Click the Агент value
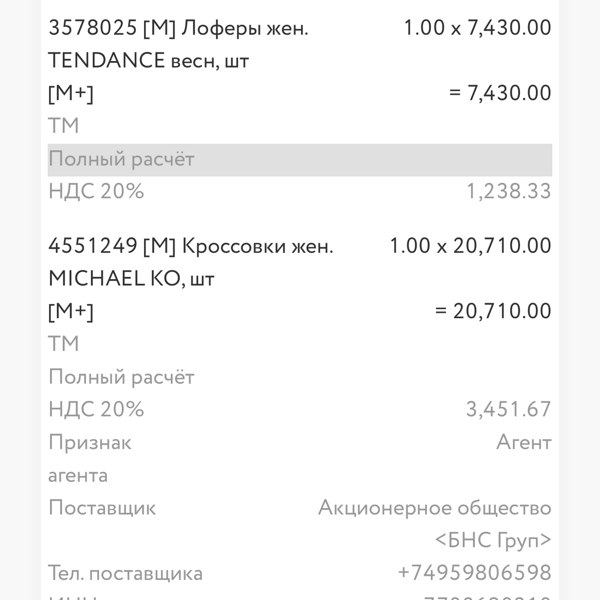The height and width of the screenshot is (600, 600). [524, 442]
